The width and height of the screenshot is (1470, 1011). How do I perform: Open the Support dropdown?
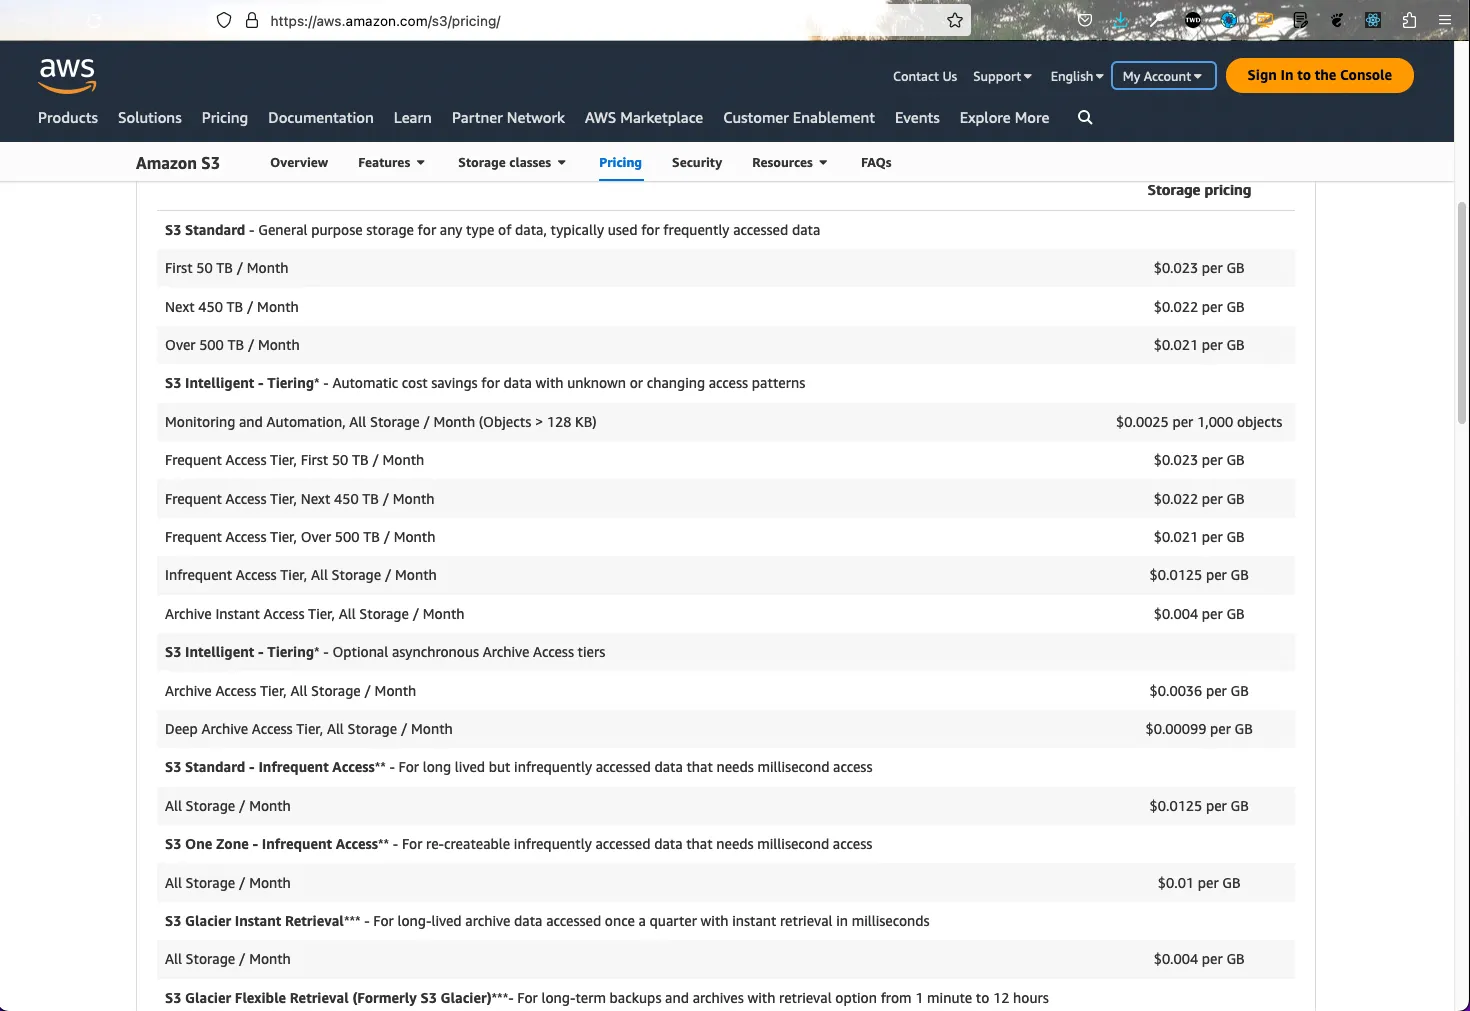pos(1002,76)
